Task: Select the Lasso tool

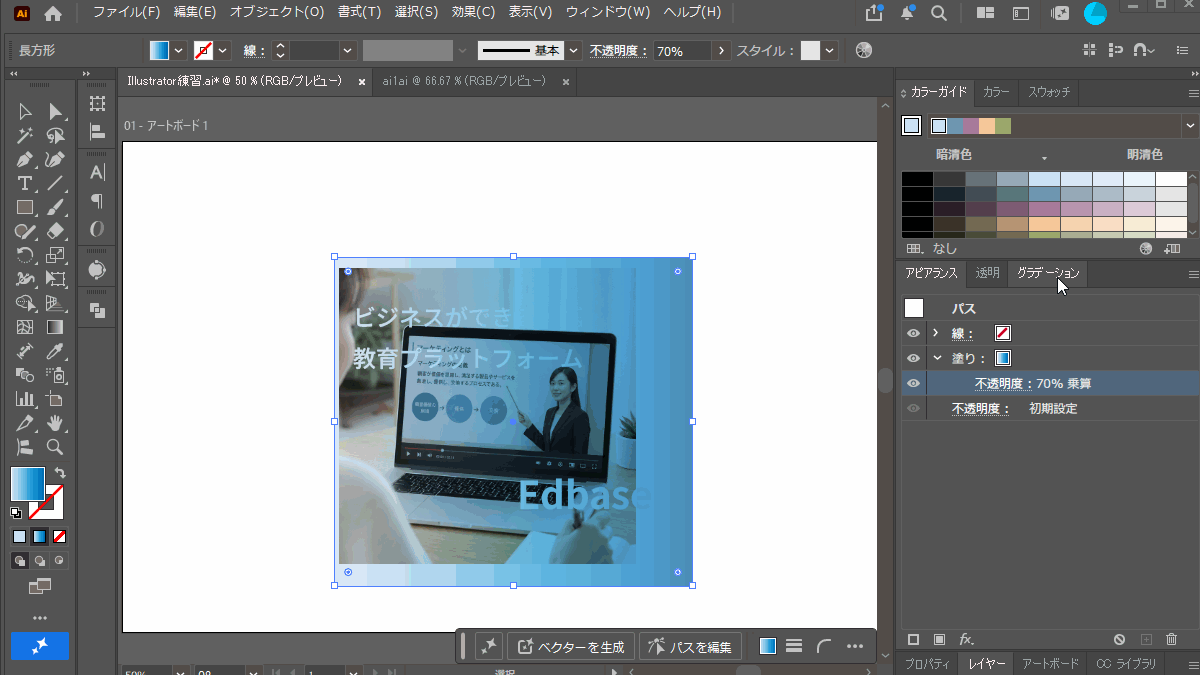Action: (56, 135)
